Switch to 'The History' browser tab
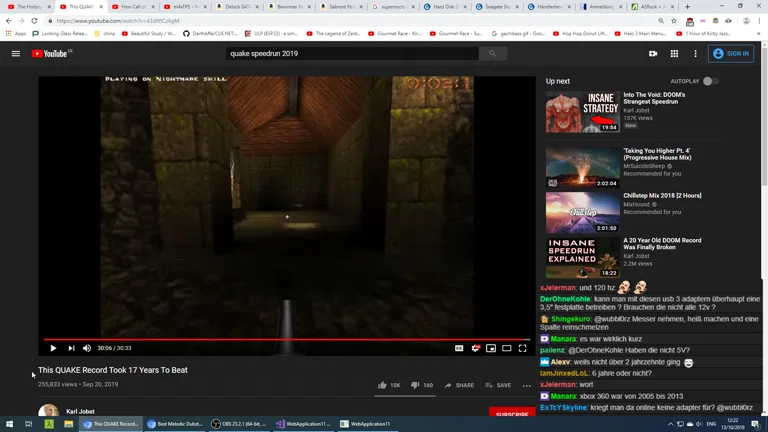This screenshot has width=768, height=432. (29, 7)
